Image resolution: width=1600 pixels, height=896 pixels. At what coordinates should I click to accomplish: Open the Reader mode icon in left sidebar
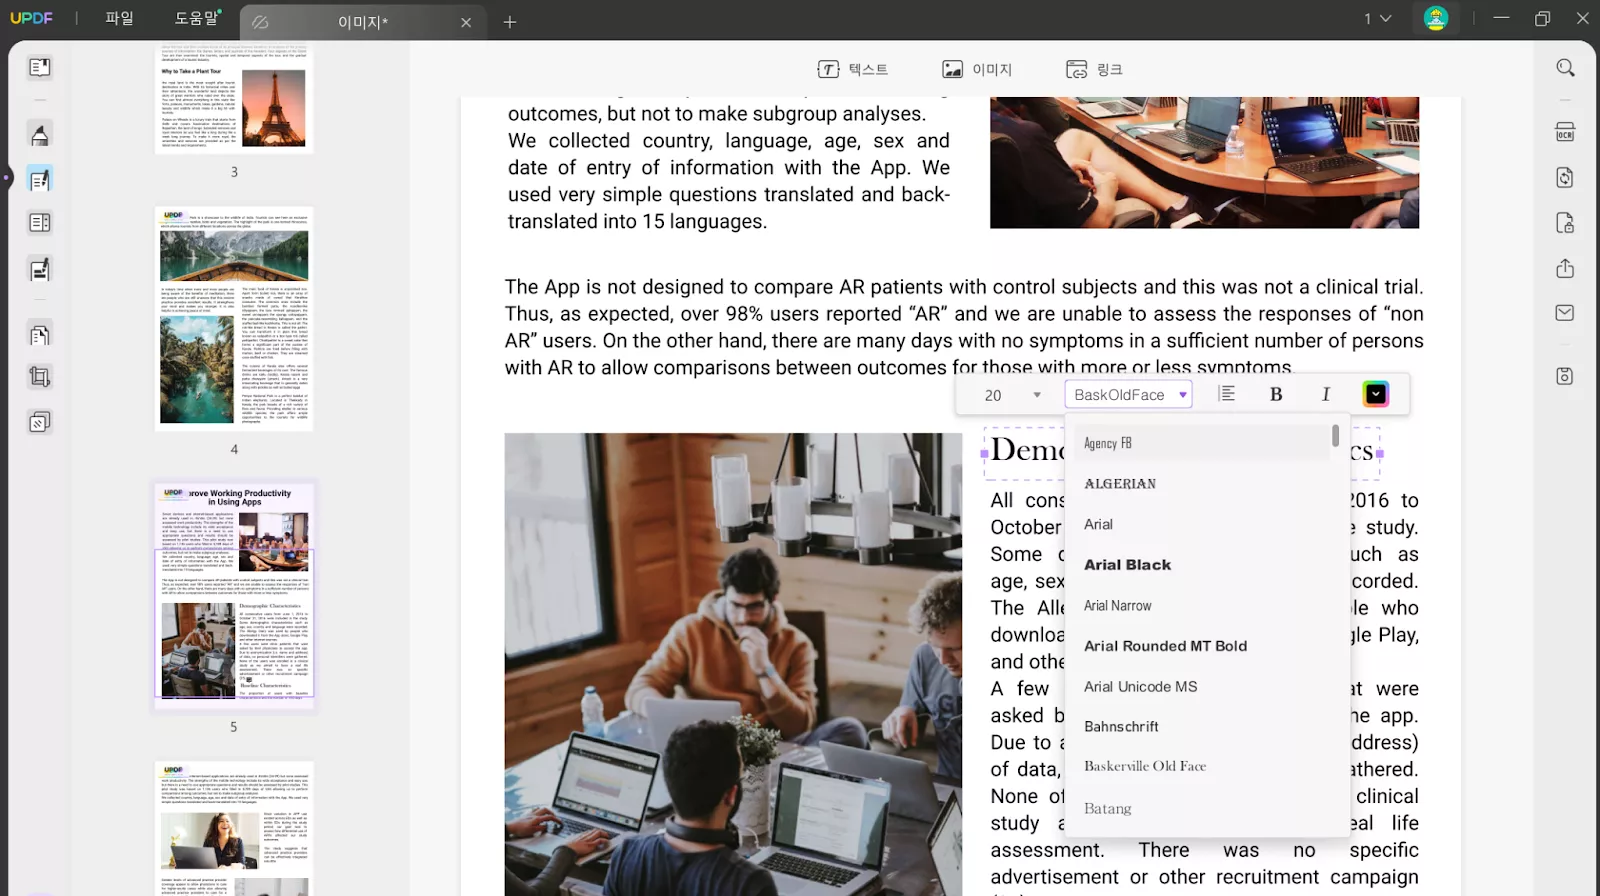pos(40,67)
